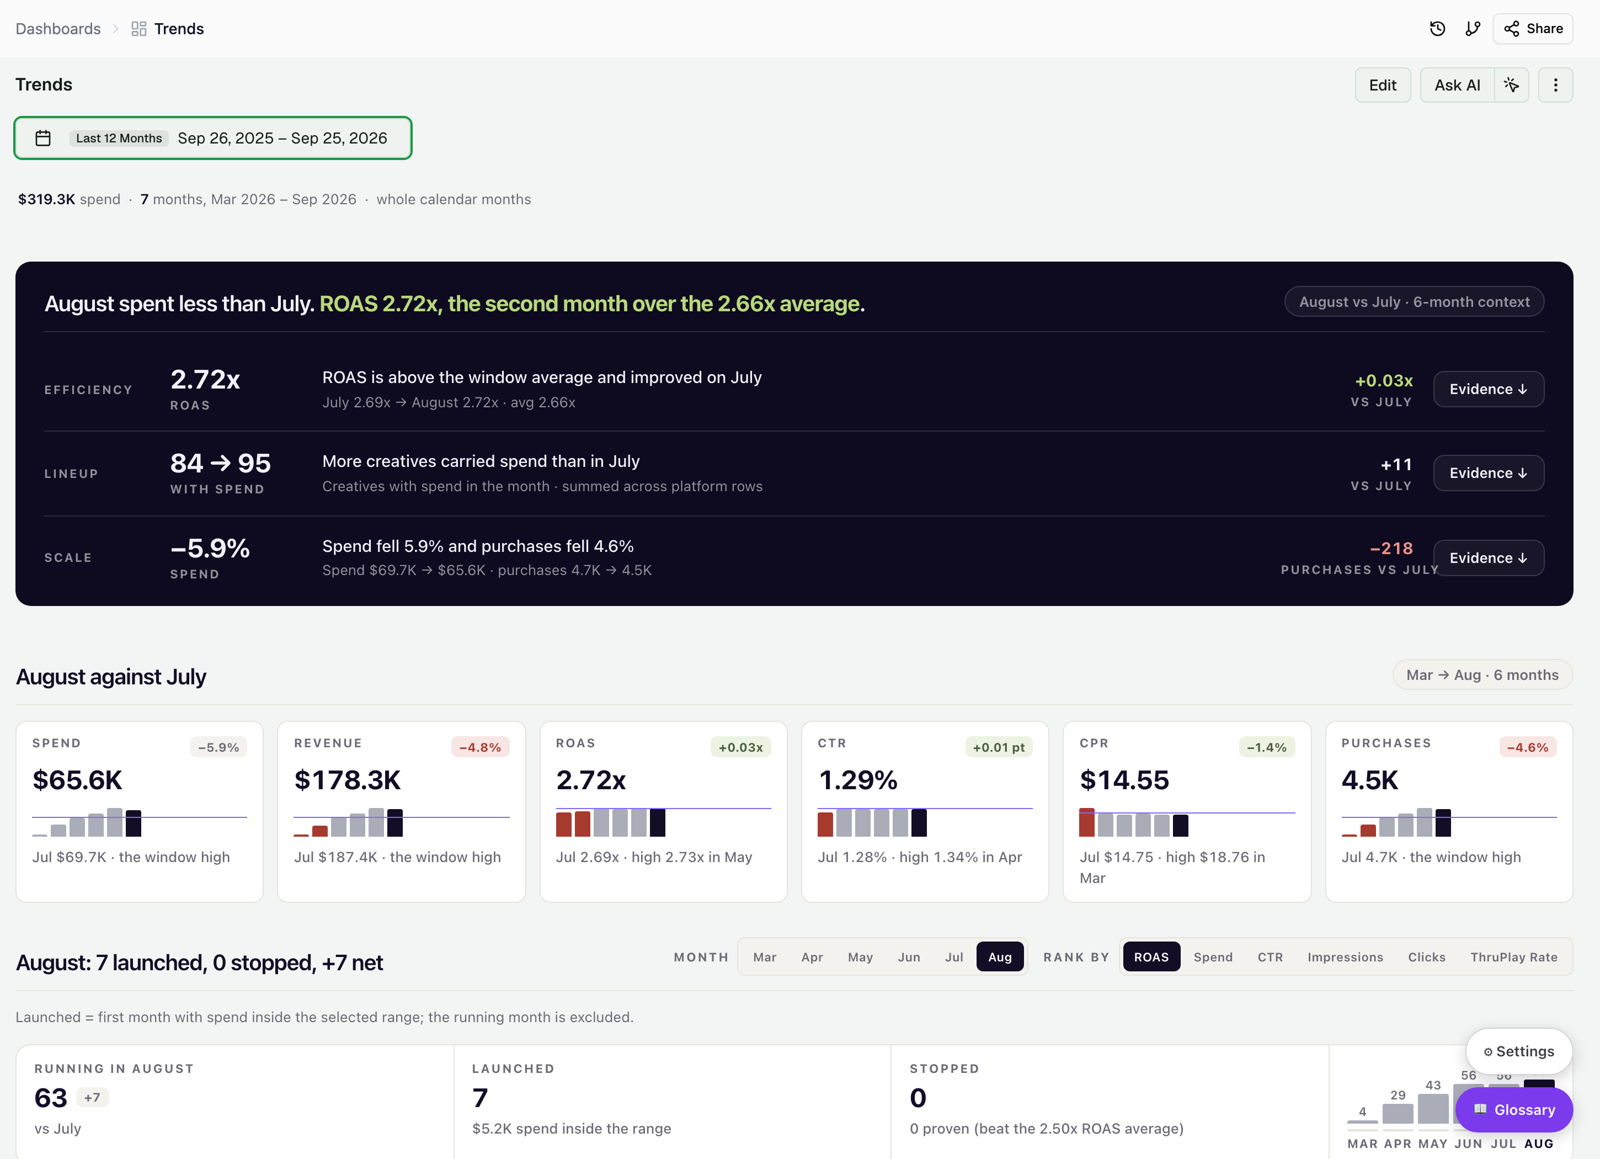The image size is (1600, 1159).
Task: Click the AI sparkle icon button
Action: [x=1512, y=85]
